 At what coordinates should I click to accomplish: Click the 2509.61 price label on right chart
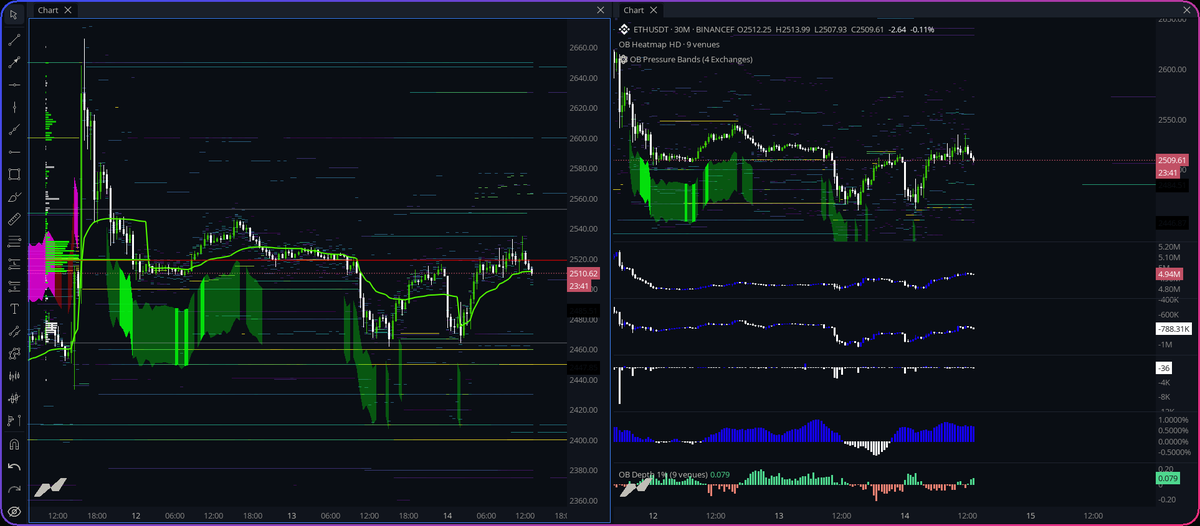[1172, 160]
